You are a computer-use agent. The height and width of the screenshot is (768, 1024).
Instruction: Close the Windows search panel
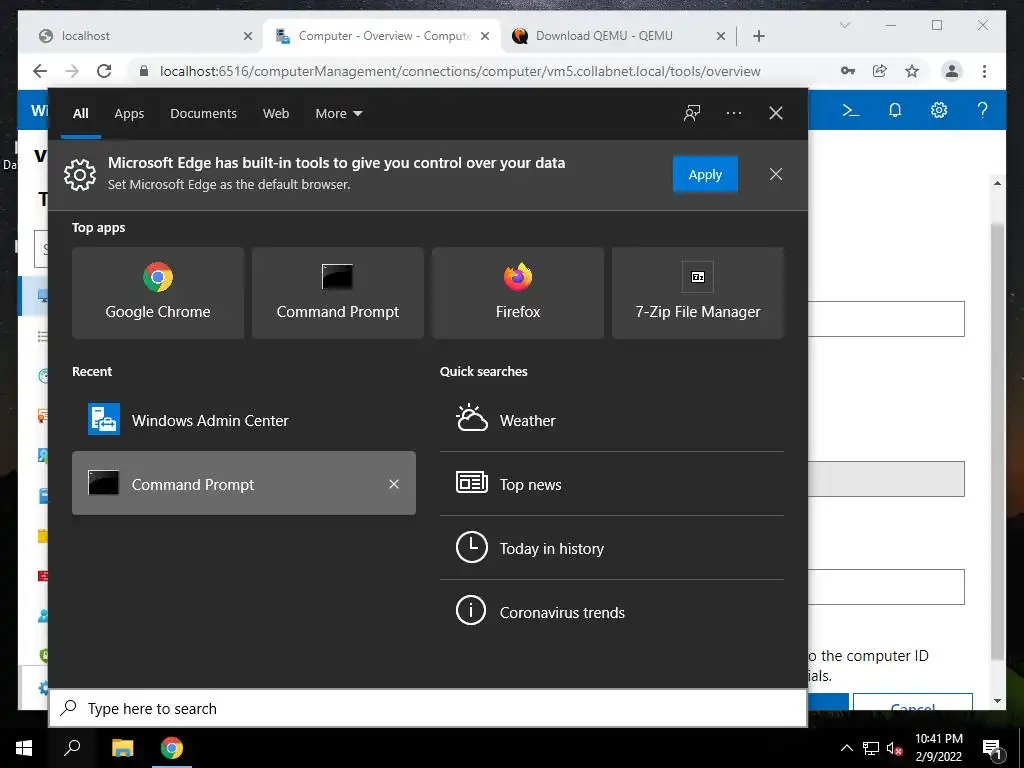[776, 113]
